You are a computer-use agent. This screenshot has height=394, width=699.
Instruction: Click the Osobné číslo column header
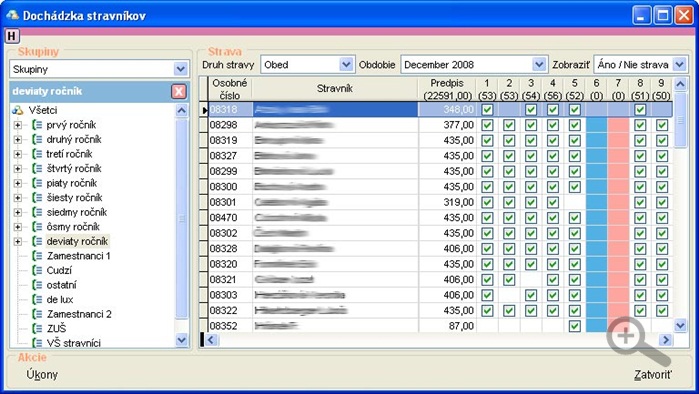(230, 89)
